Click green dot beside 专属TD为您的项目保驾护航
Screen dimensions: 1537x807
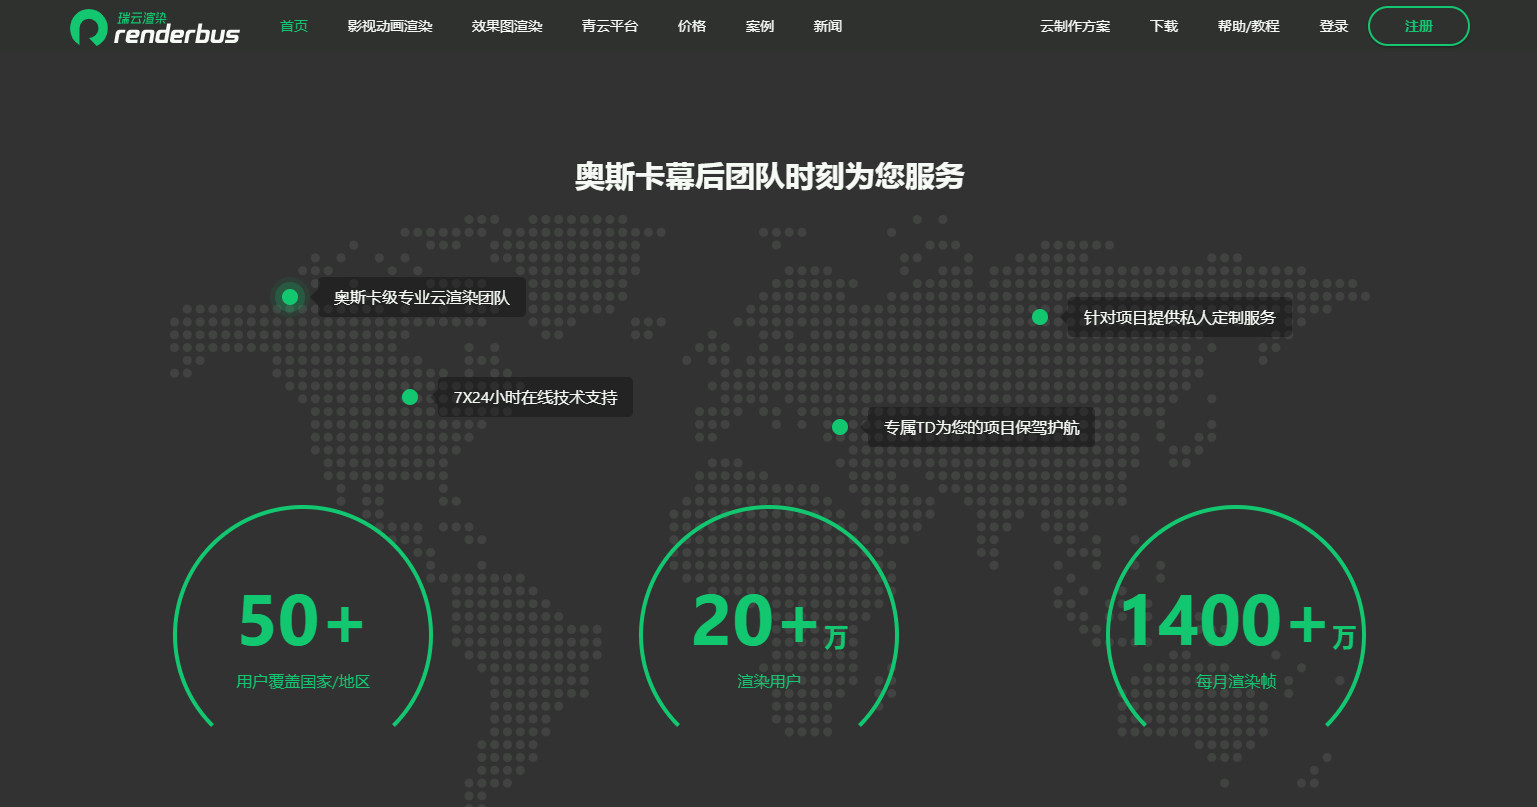(840, 427)
